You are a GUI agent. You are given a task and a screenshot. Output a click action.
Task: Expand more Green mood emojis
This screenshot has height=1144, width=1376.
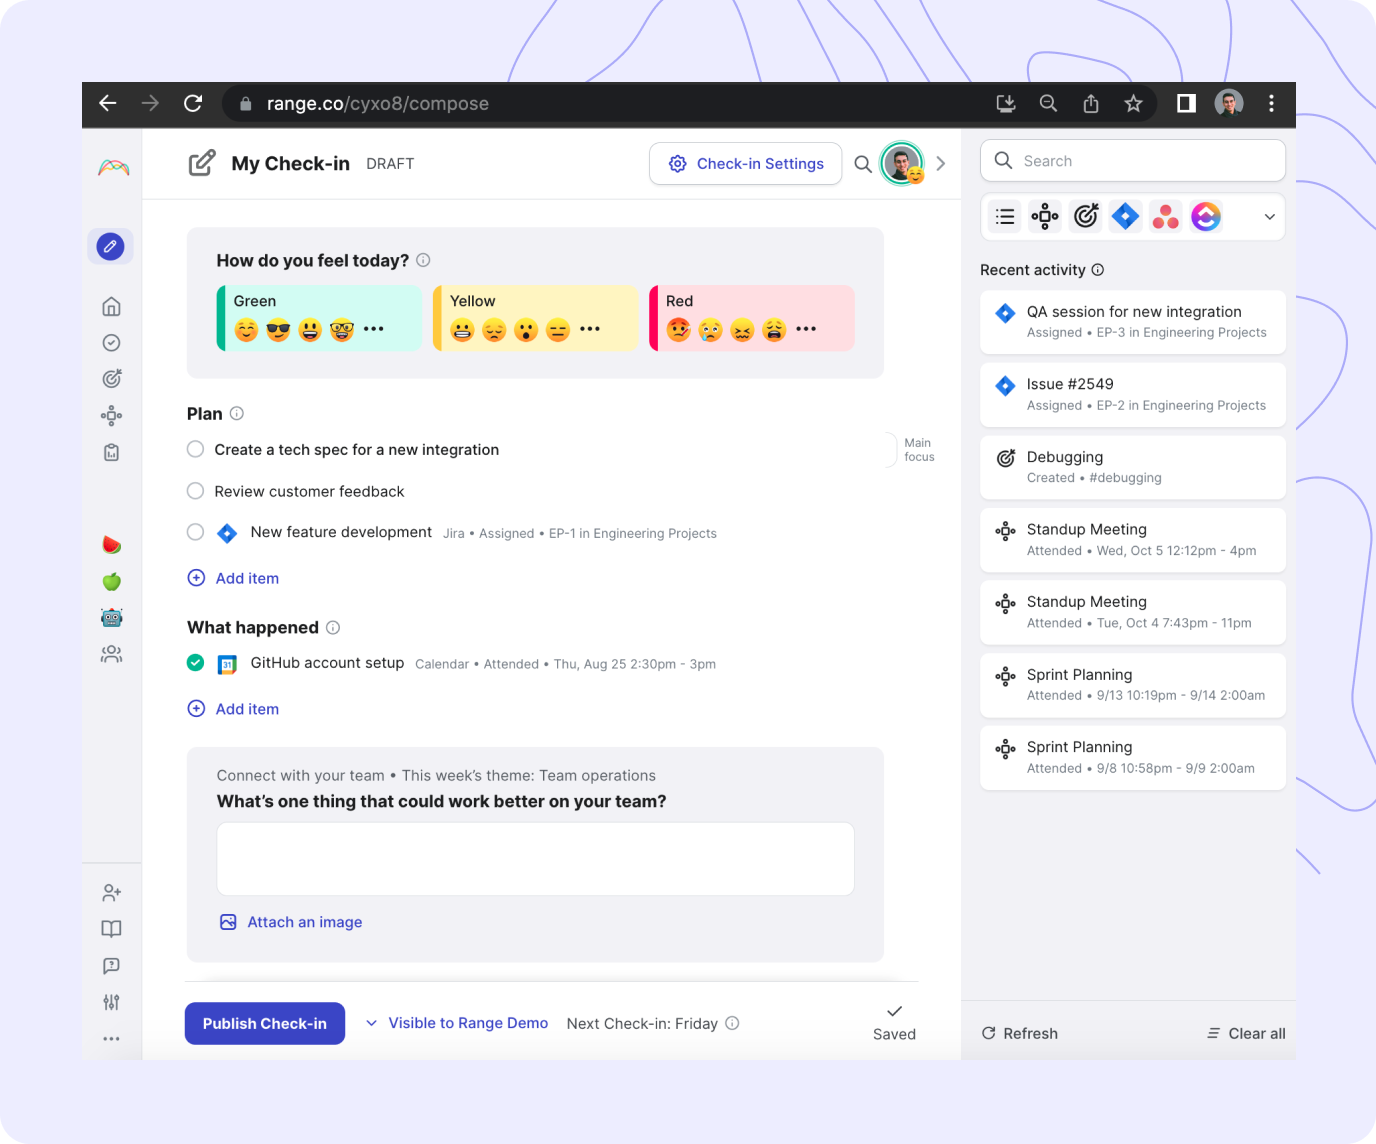pyautogui.click(x=374, y=329)
